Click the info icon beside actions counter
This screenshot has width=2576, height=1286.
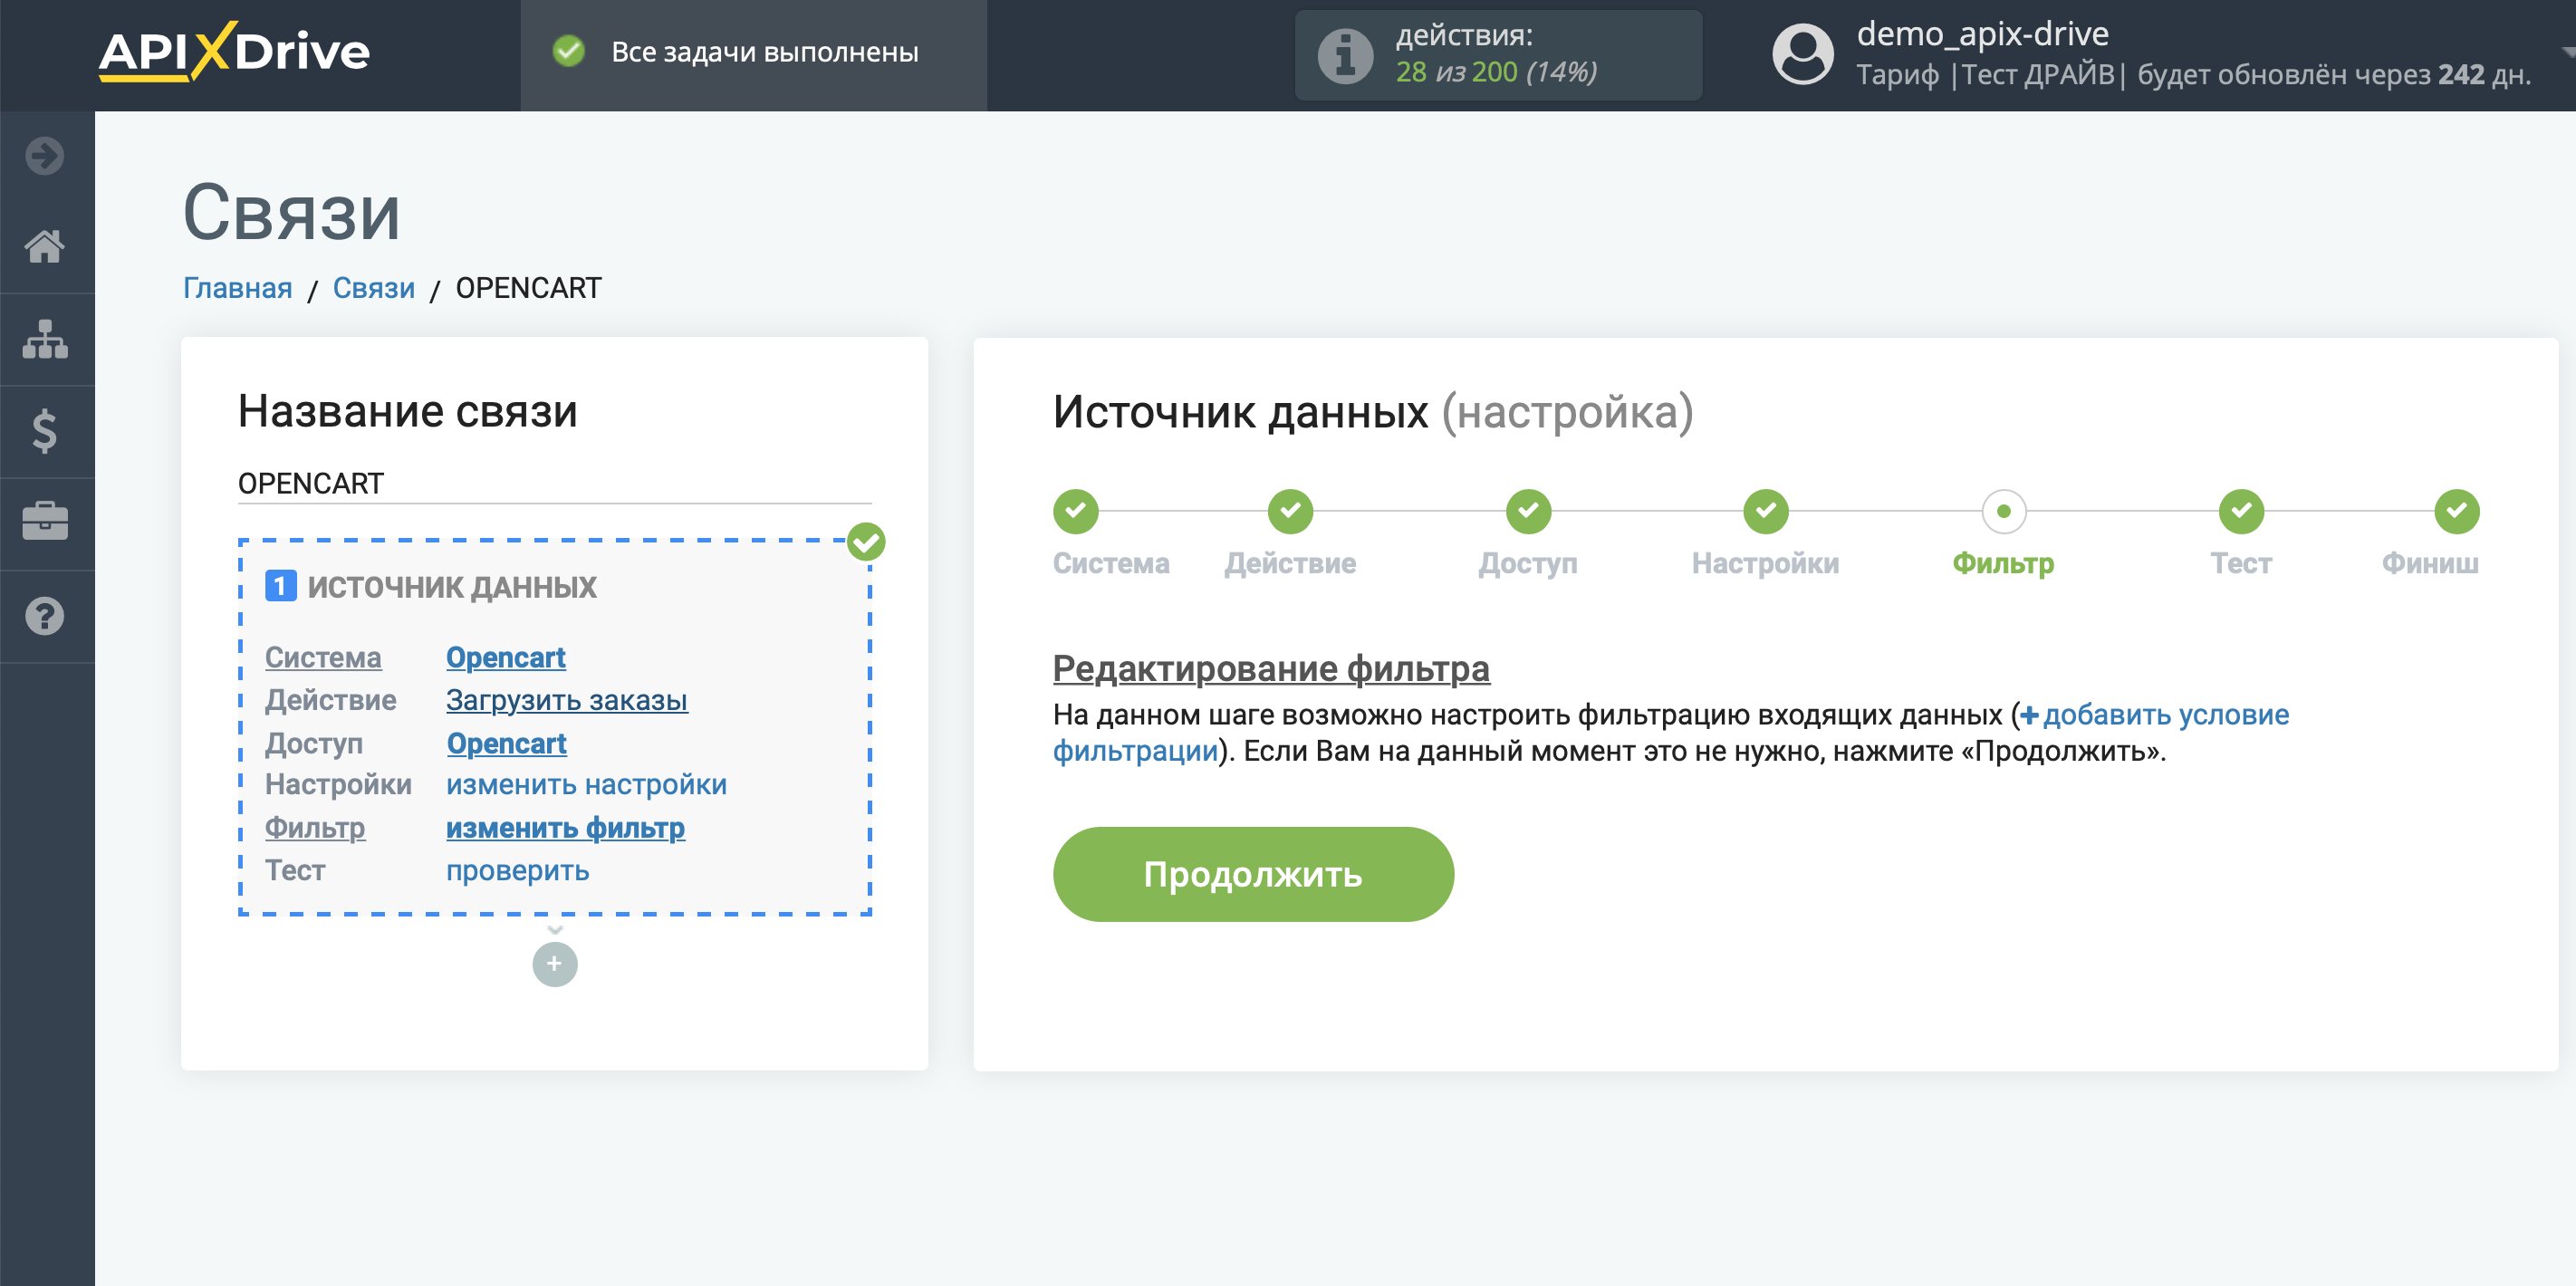pos(1345,55)
